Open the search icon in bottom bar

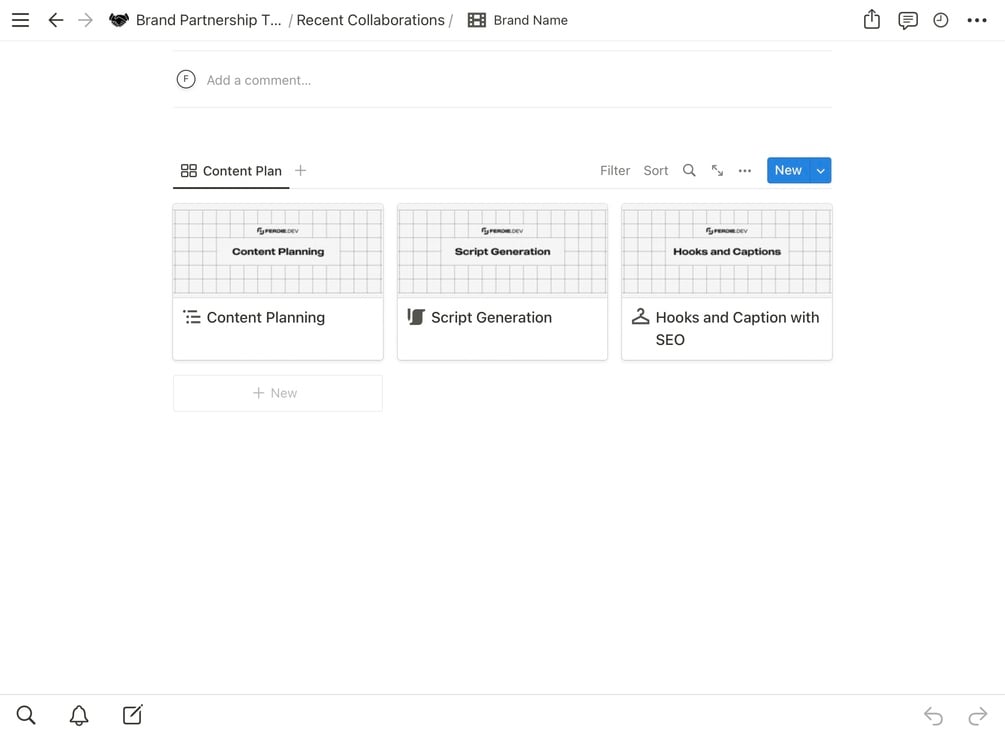27,715
